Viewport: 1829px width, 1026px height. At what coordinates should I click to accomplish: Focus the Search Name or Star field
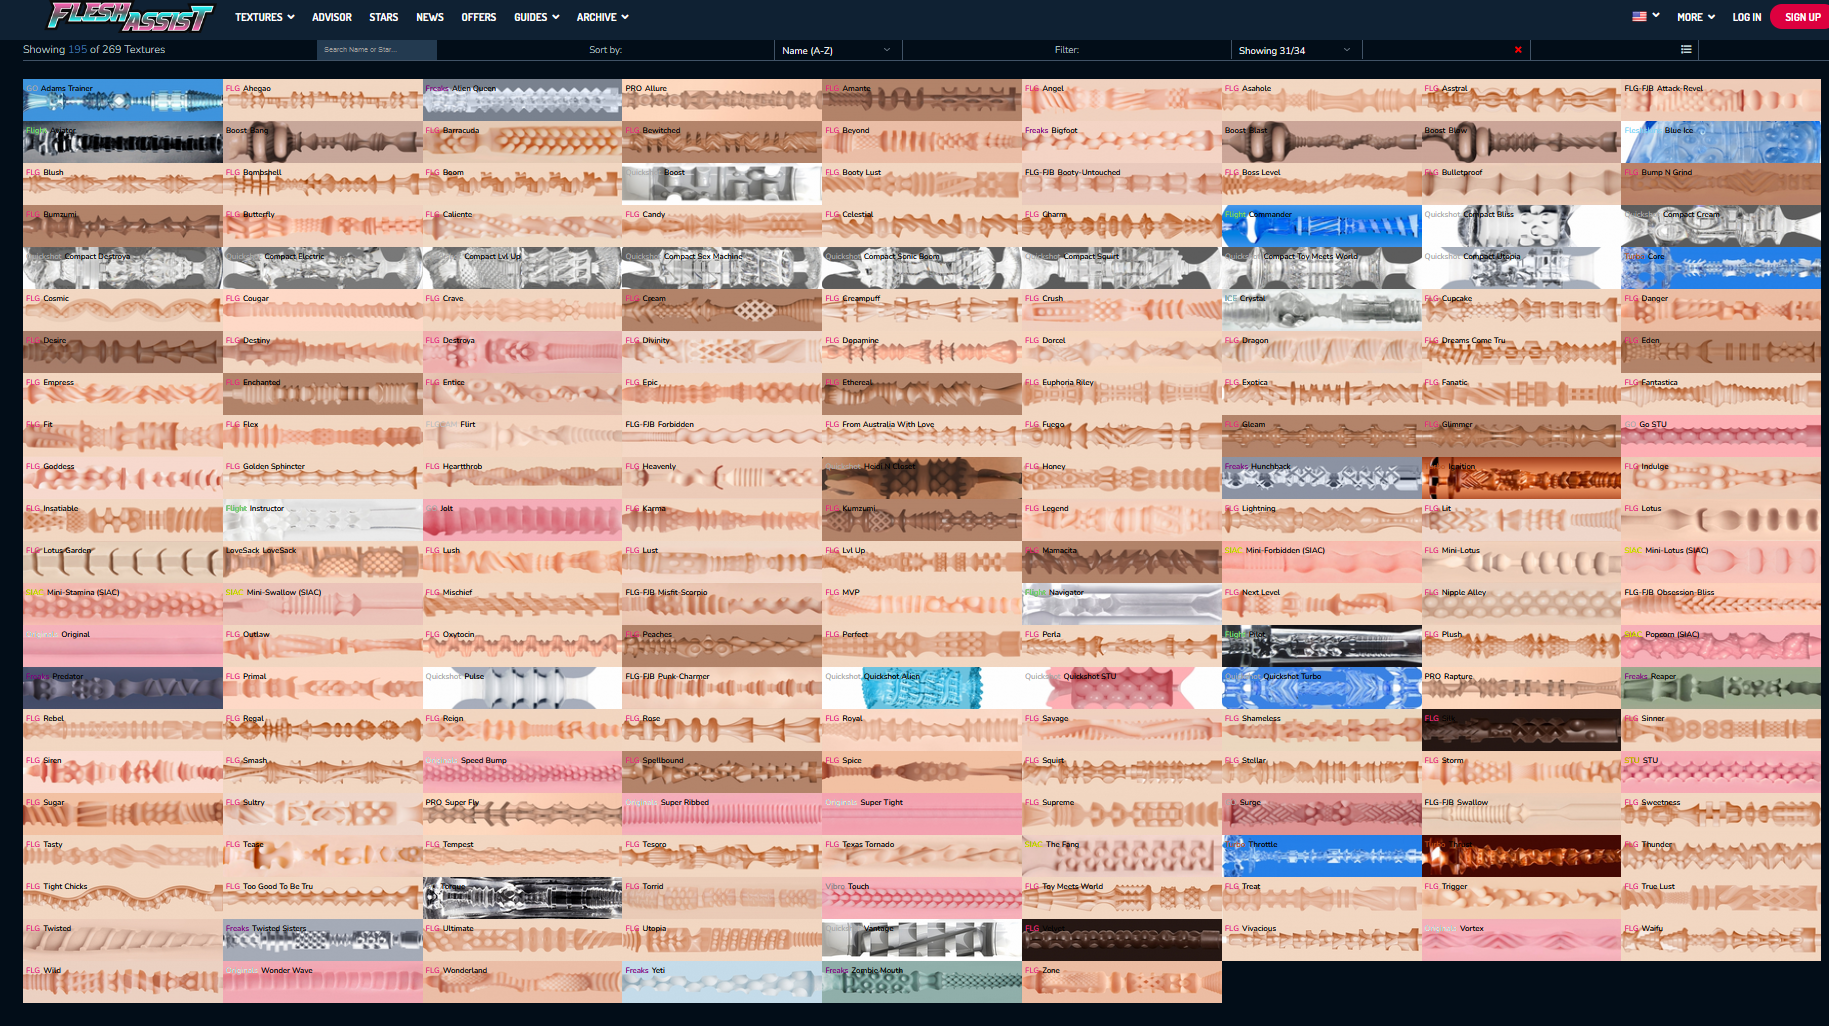(377, 50)
